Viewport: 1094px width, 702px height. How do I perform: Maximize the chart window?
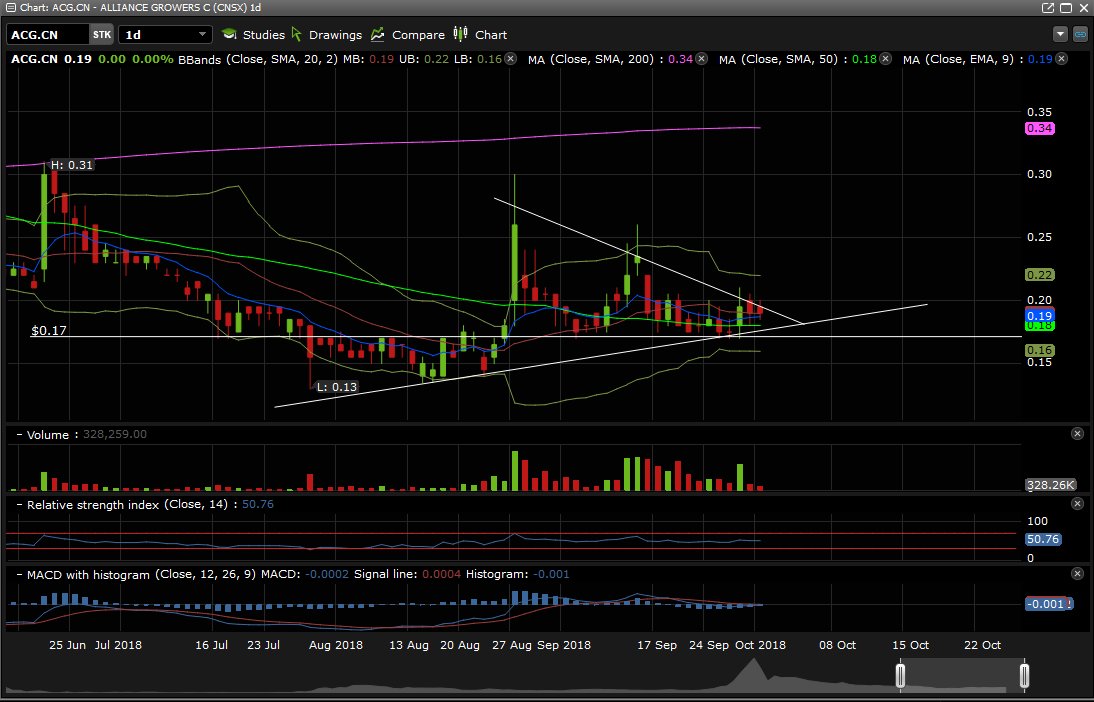(x=1066, y=8)
